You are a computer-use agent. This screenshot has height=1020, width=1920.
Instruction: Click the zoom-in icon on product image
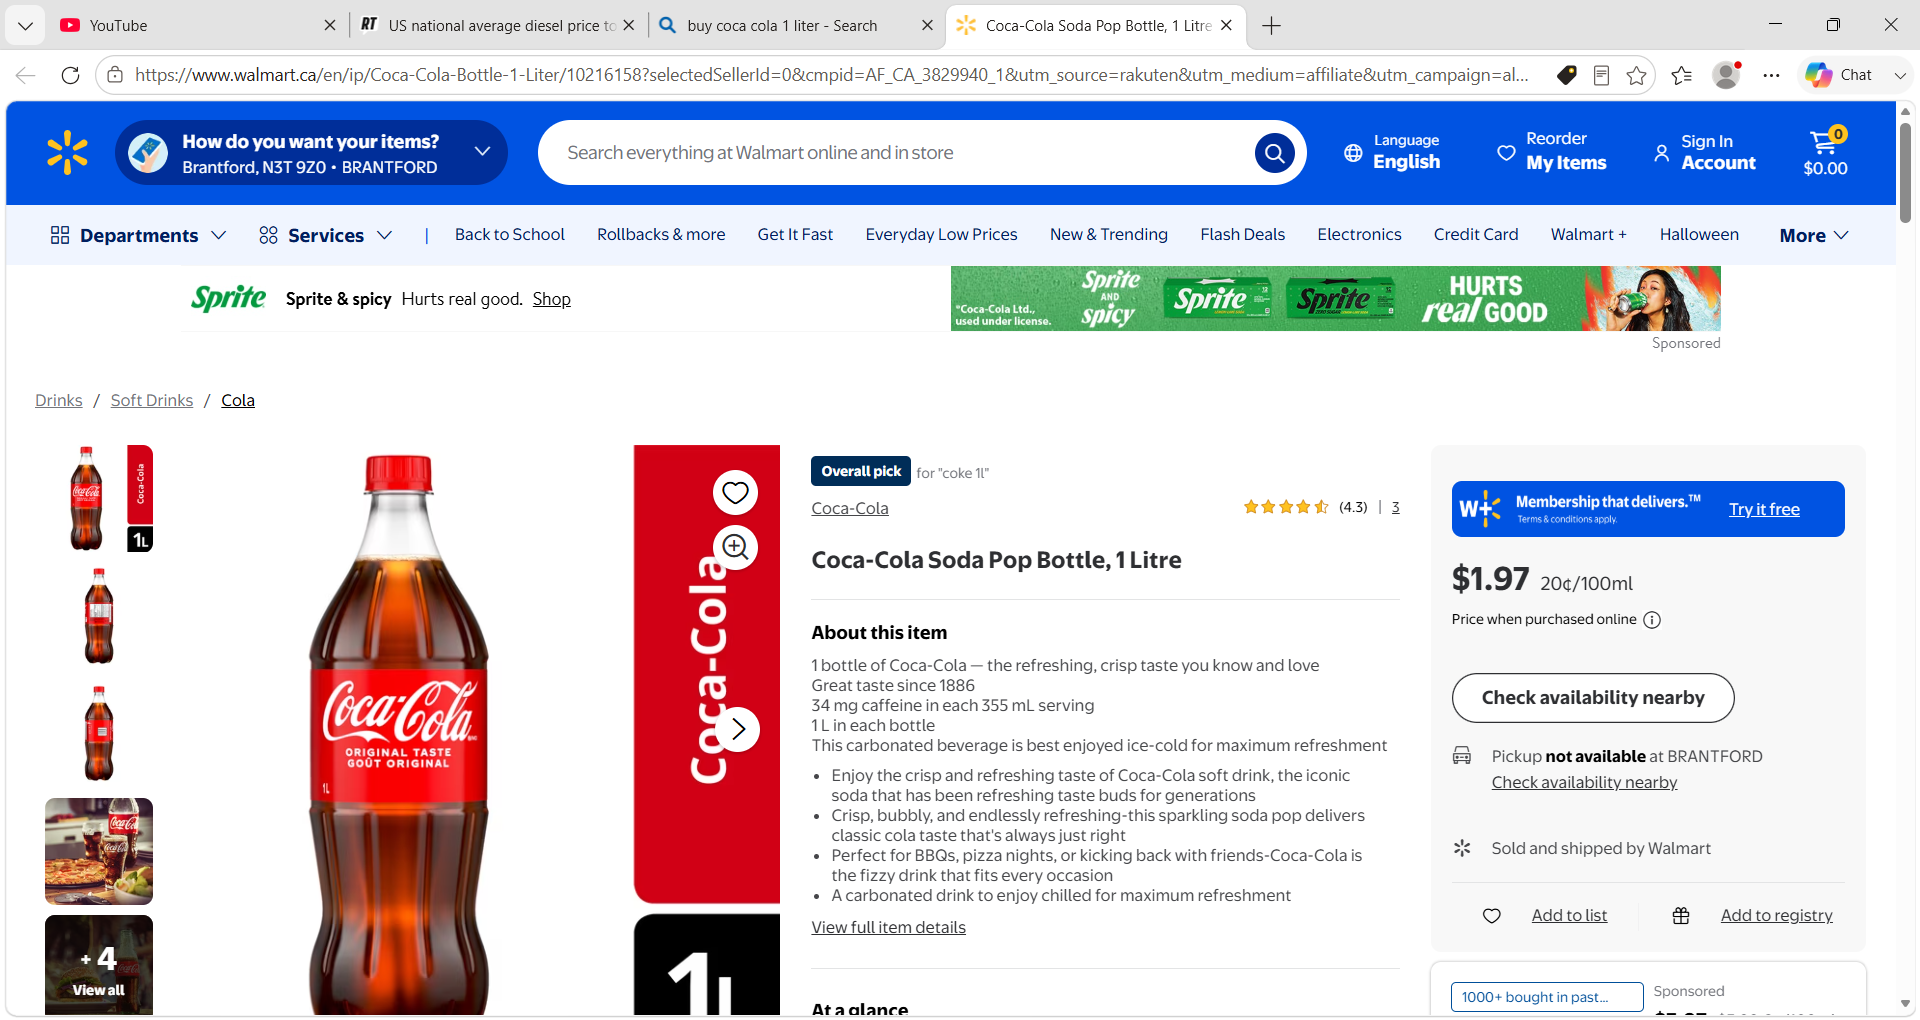pyautogui.click(x=735, y=547)
